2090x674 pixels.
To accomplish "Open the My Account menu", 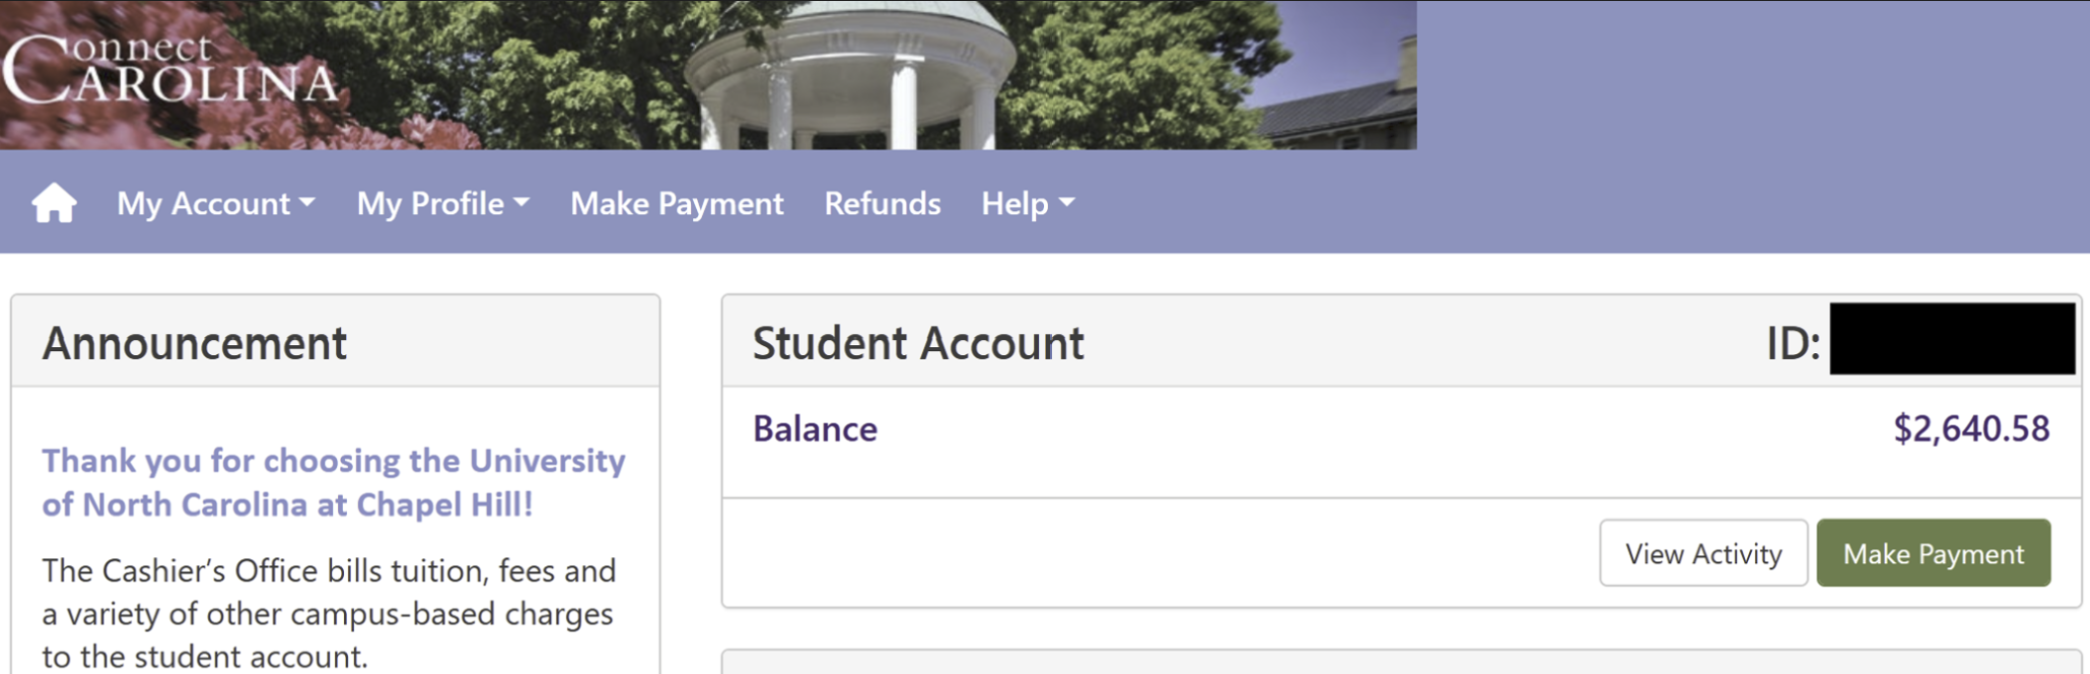I will 216,203.
